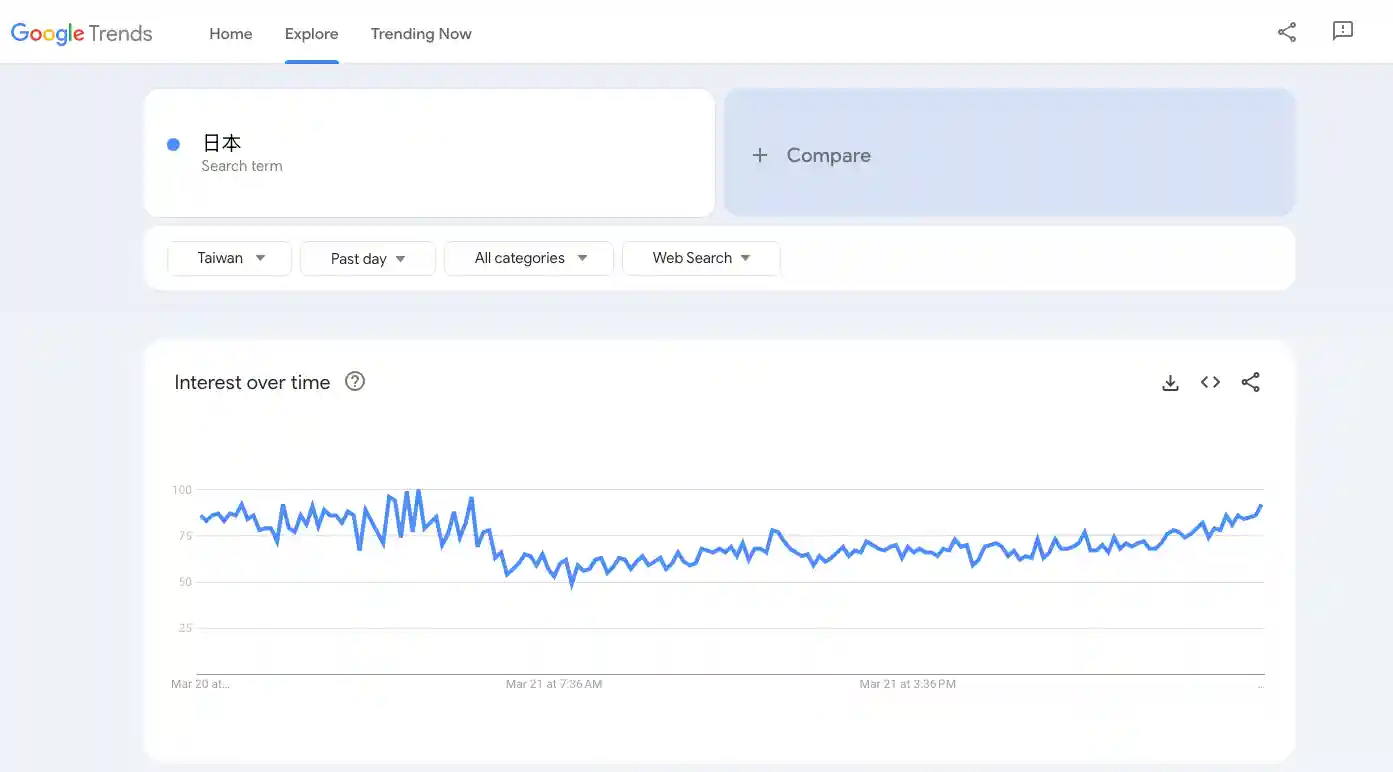Open the send feedback icon

(x=1342, y=32)
